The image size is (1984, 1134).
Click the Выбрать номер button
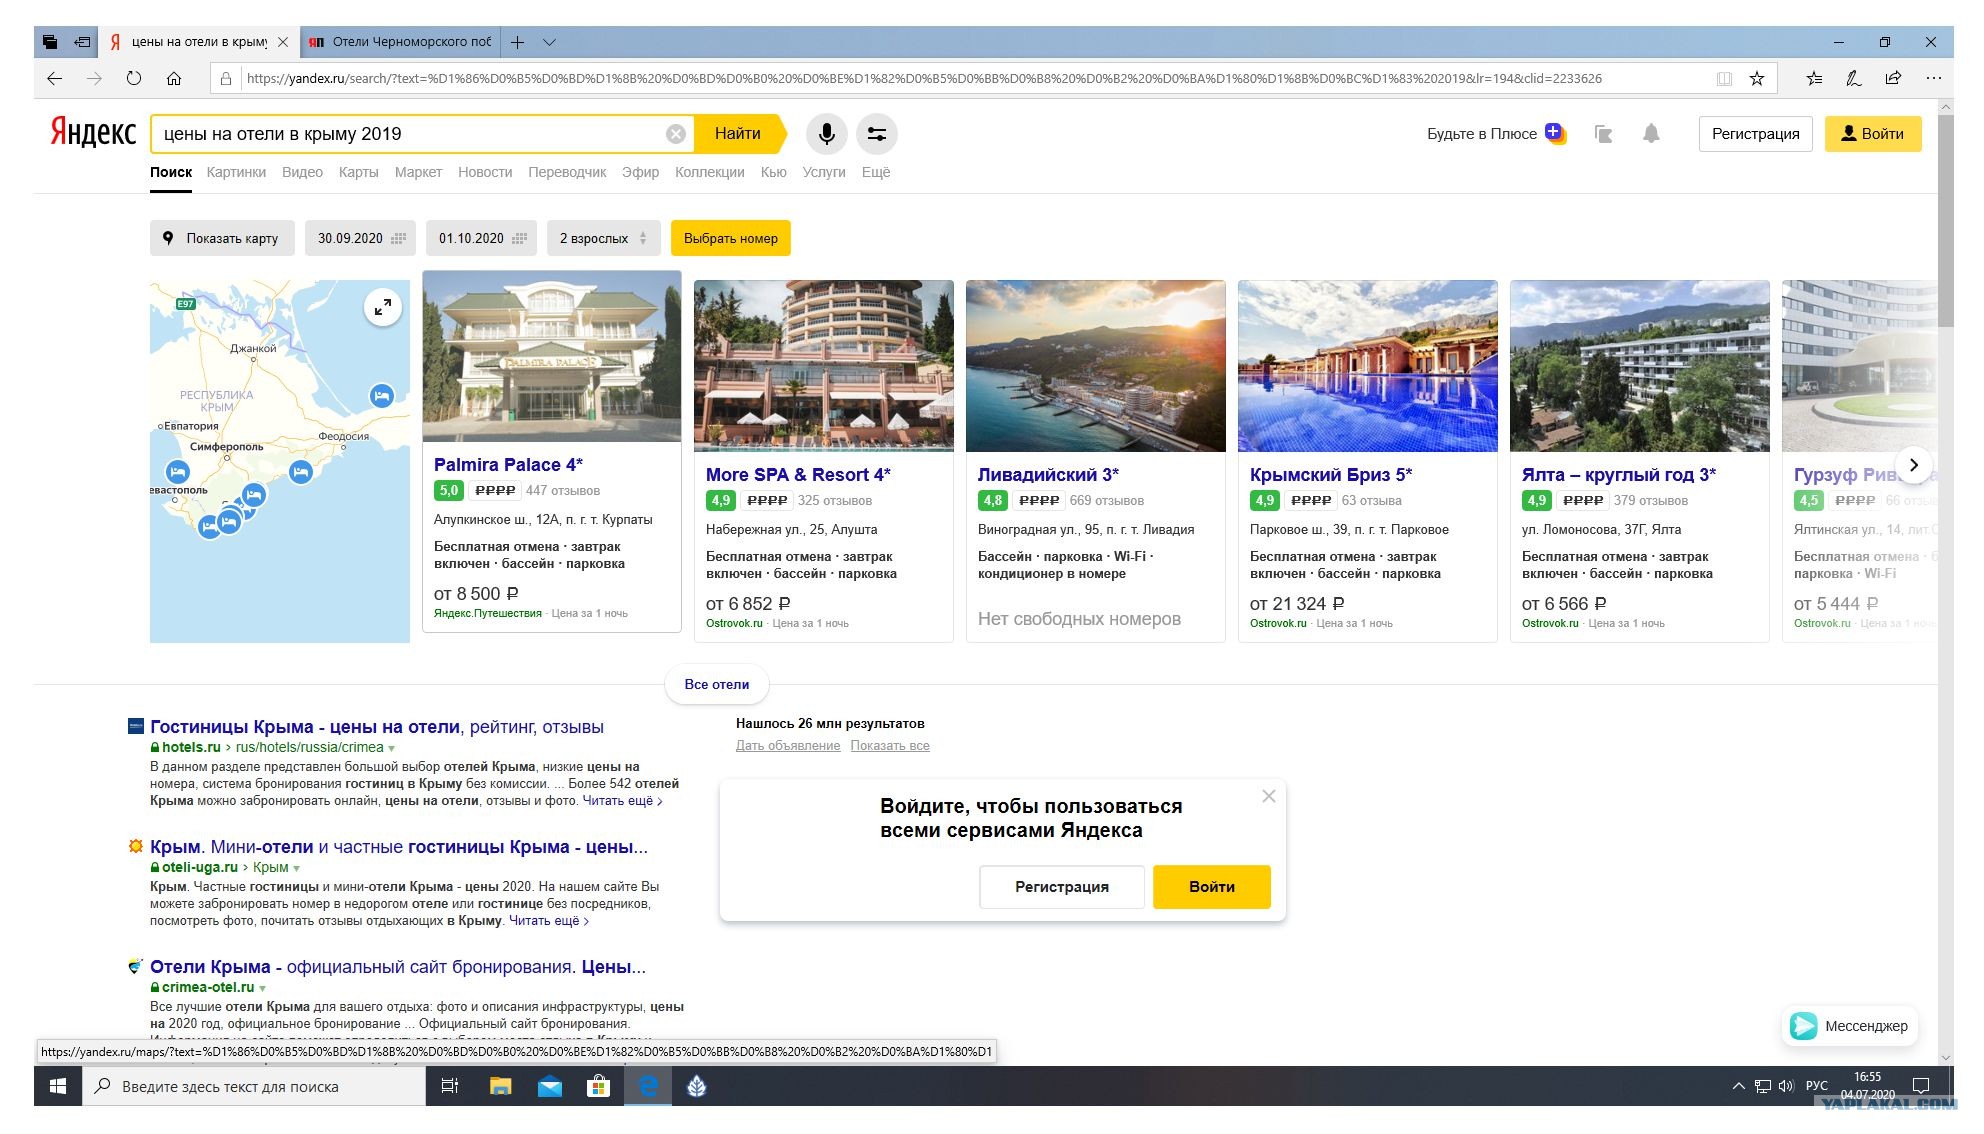[x=731, y=238]
